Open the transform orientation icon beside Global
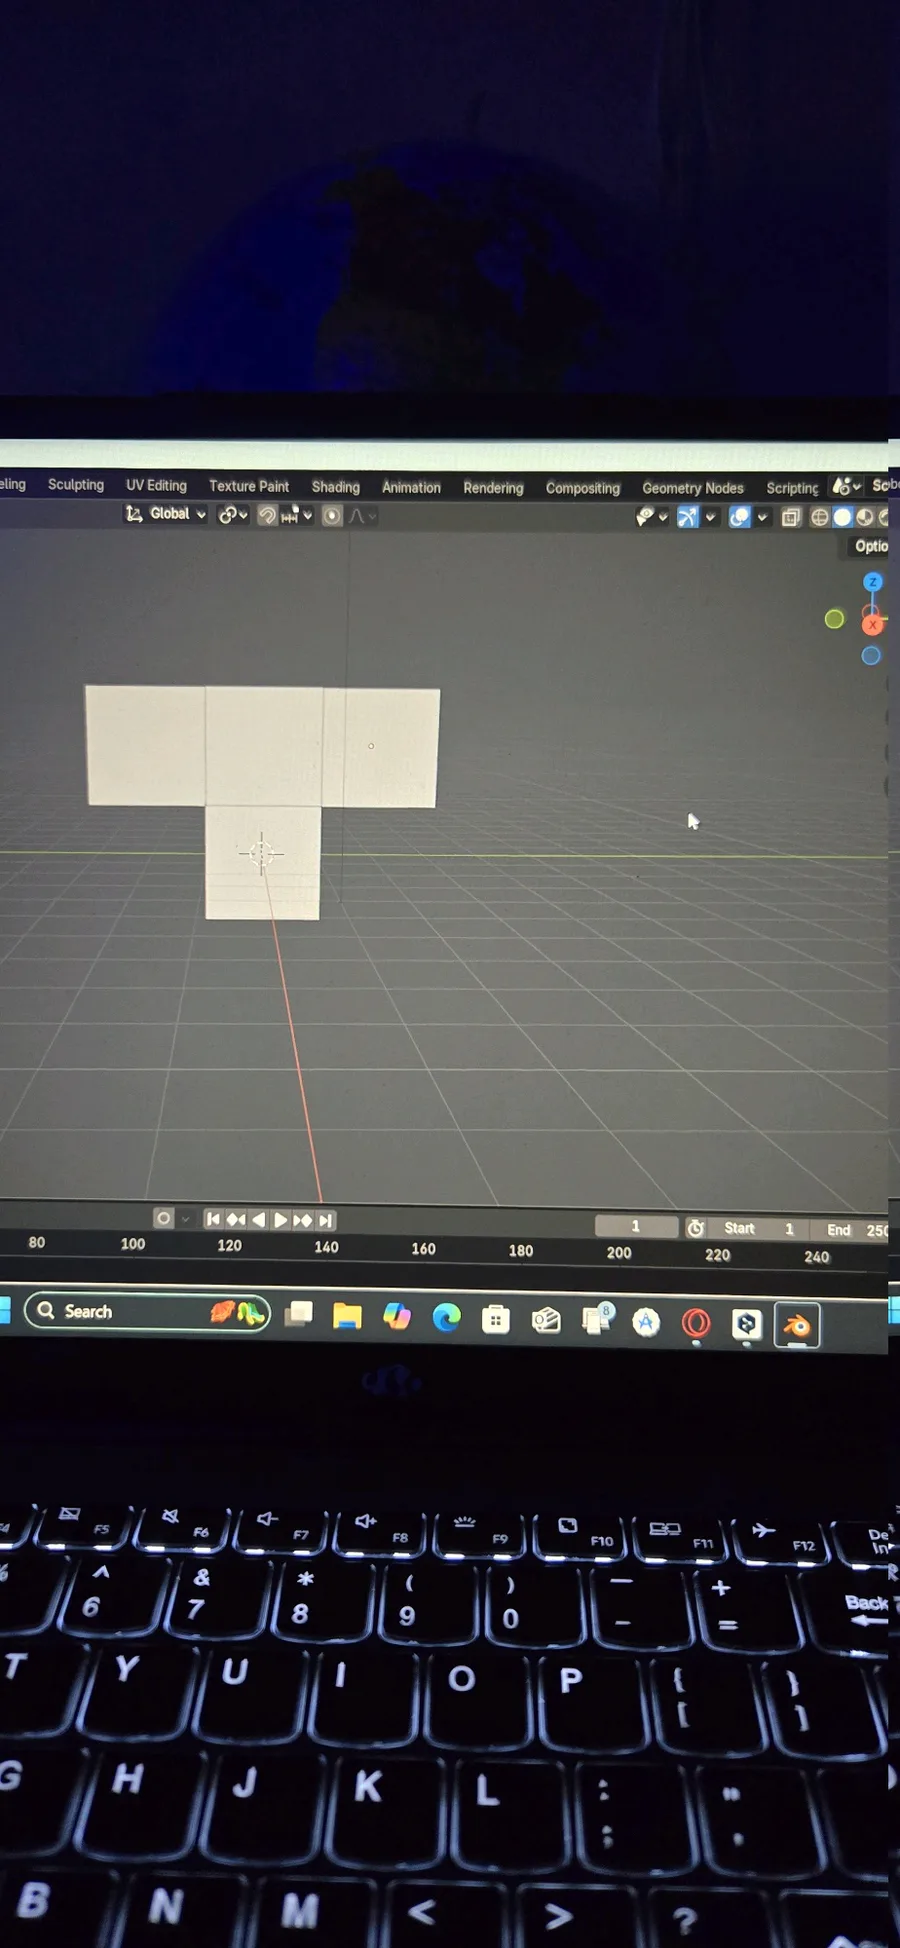This screenshot has height=1948, width=900. [x=133, y=513]
